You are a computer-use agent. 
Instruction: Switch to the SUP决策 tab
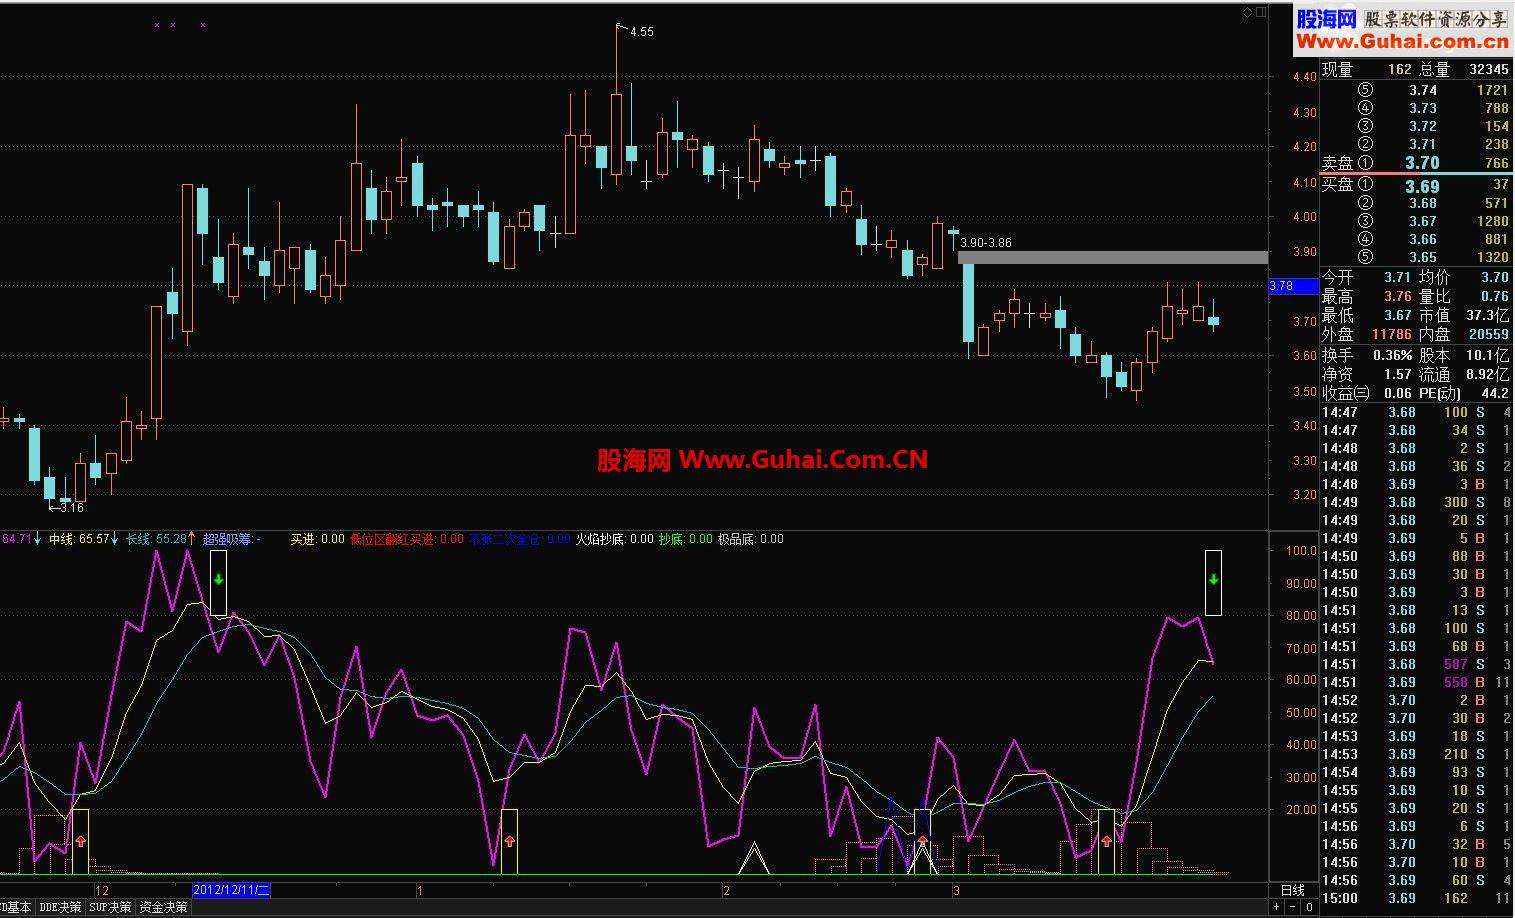point(110,908)
